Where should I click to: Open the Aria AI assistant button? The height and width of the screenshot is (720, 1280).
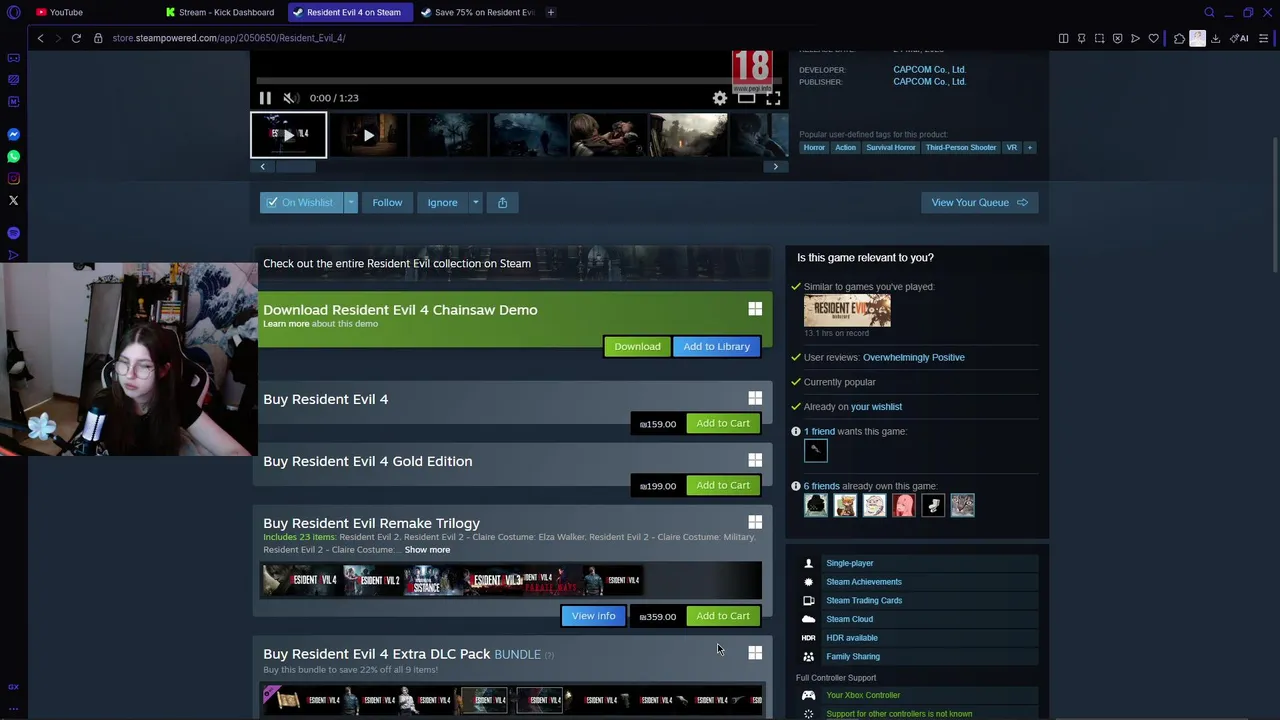1239,38
